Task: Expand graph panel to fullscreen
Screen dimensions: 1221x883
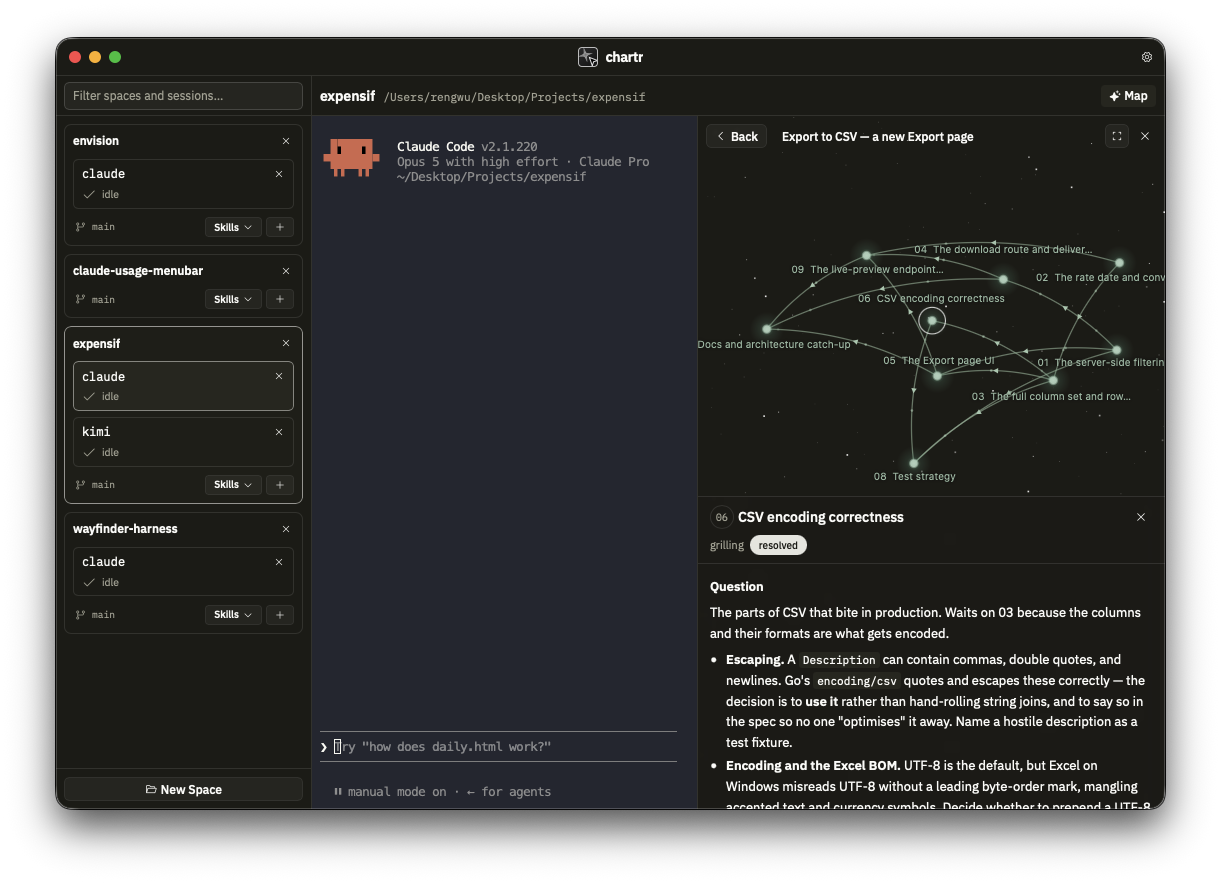Action: 1117,136
